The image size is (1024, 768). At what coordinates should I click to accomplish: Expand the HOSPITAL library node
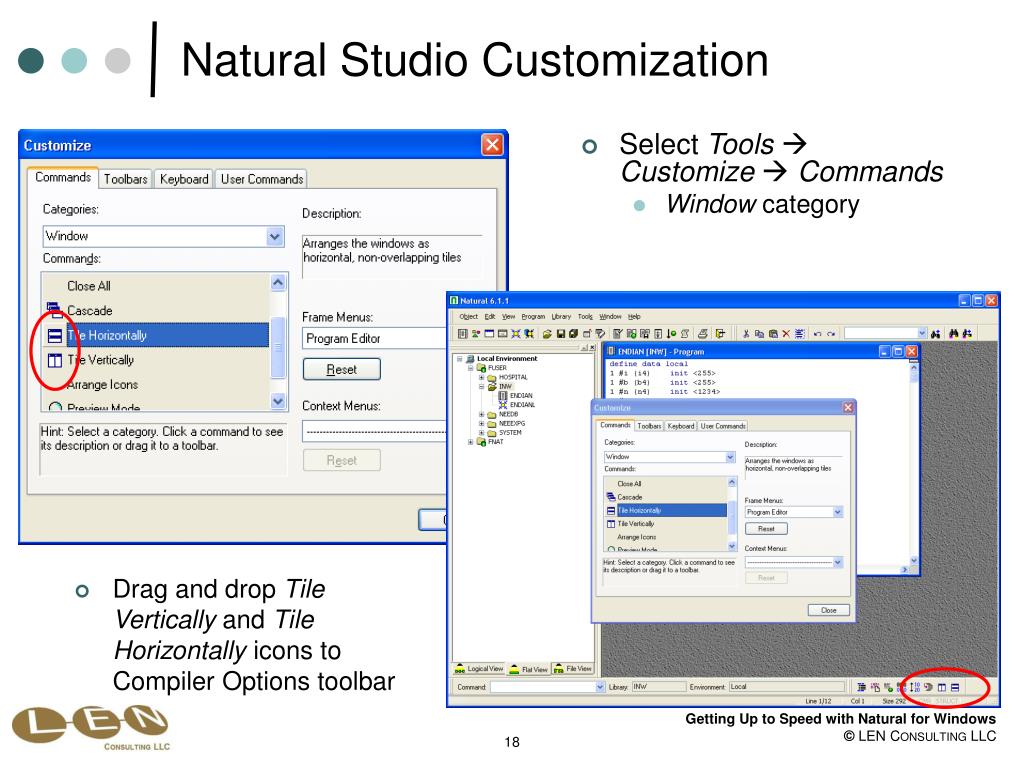click(481, 377)
